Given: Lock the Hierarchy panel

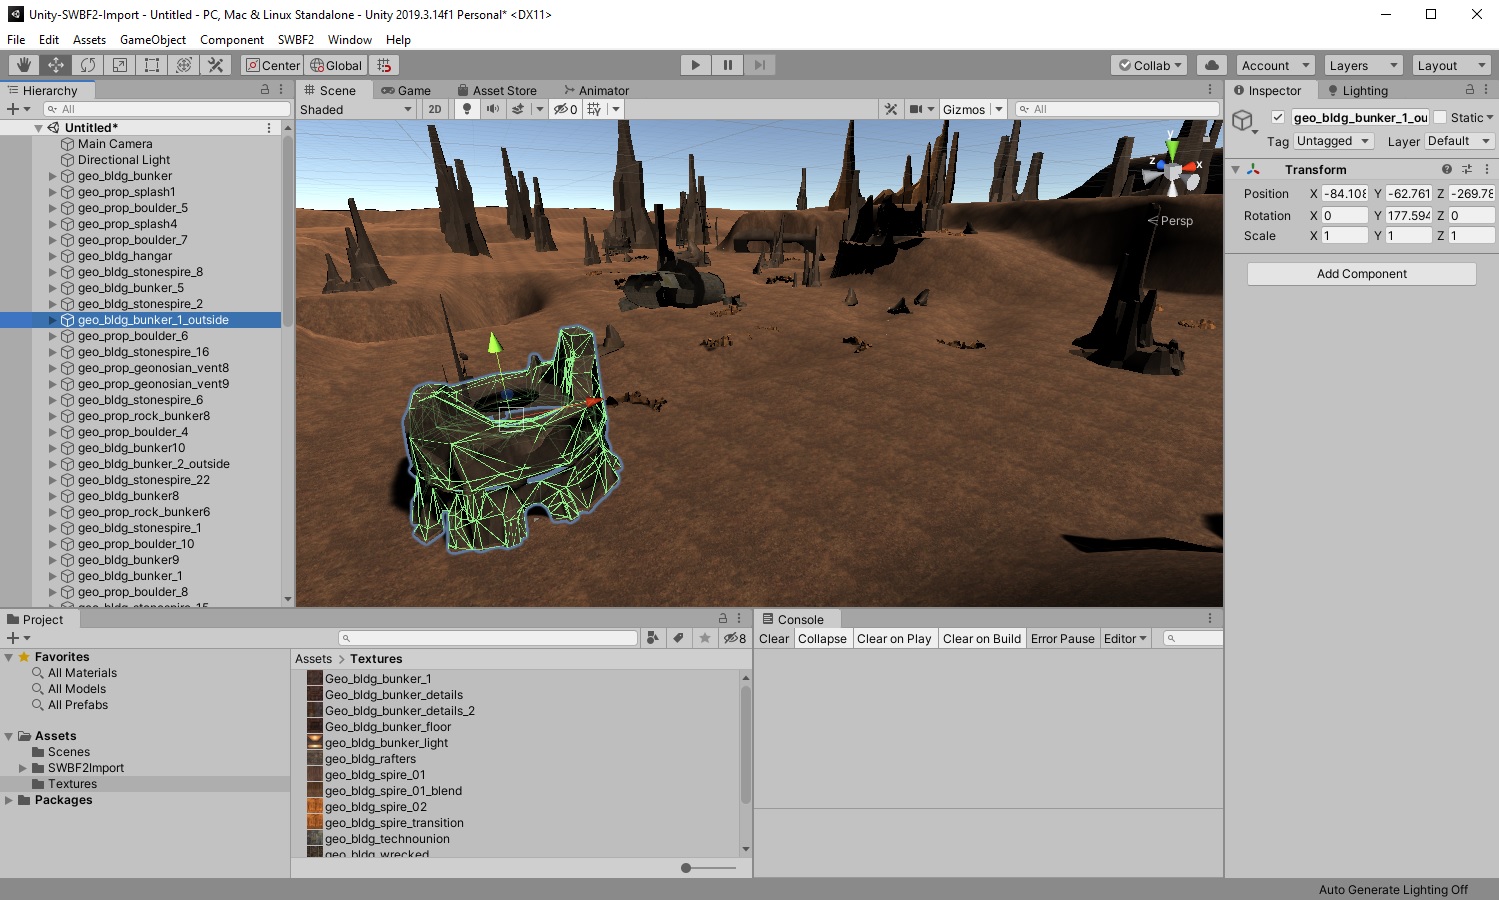Looking at the screenshot, I should tap(265, 90).
